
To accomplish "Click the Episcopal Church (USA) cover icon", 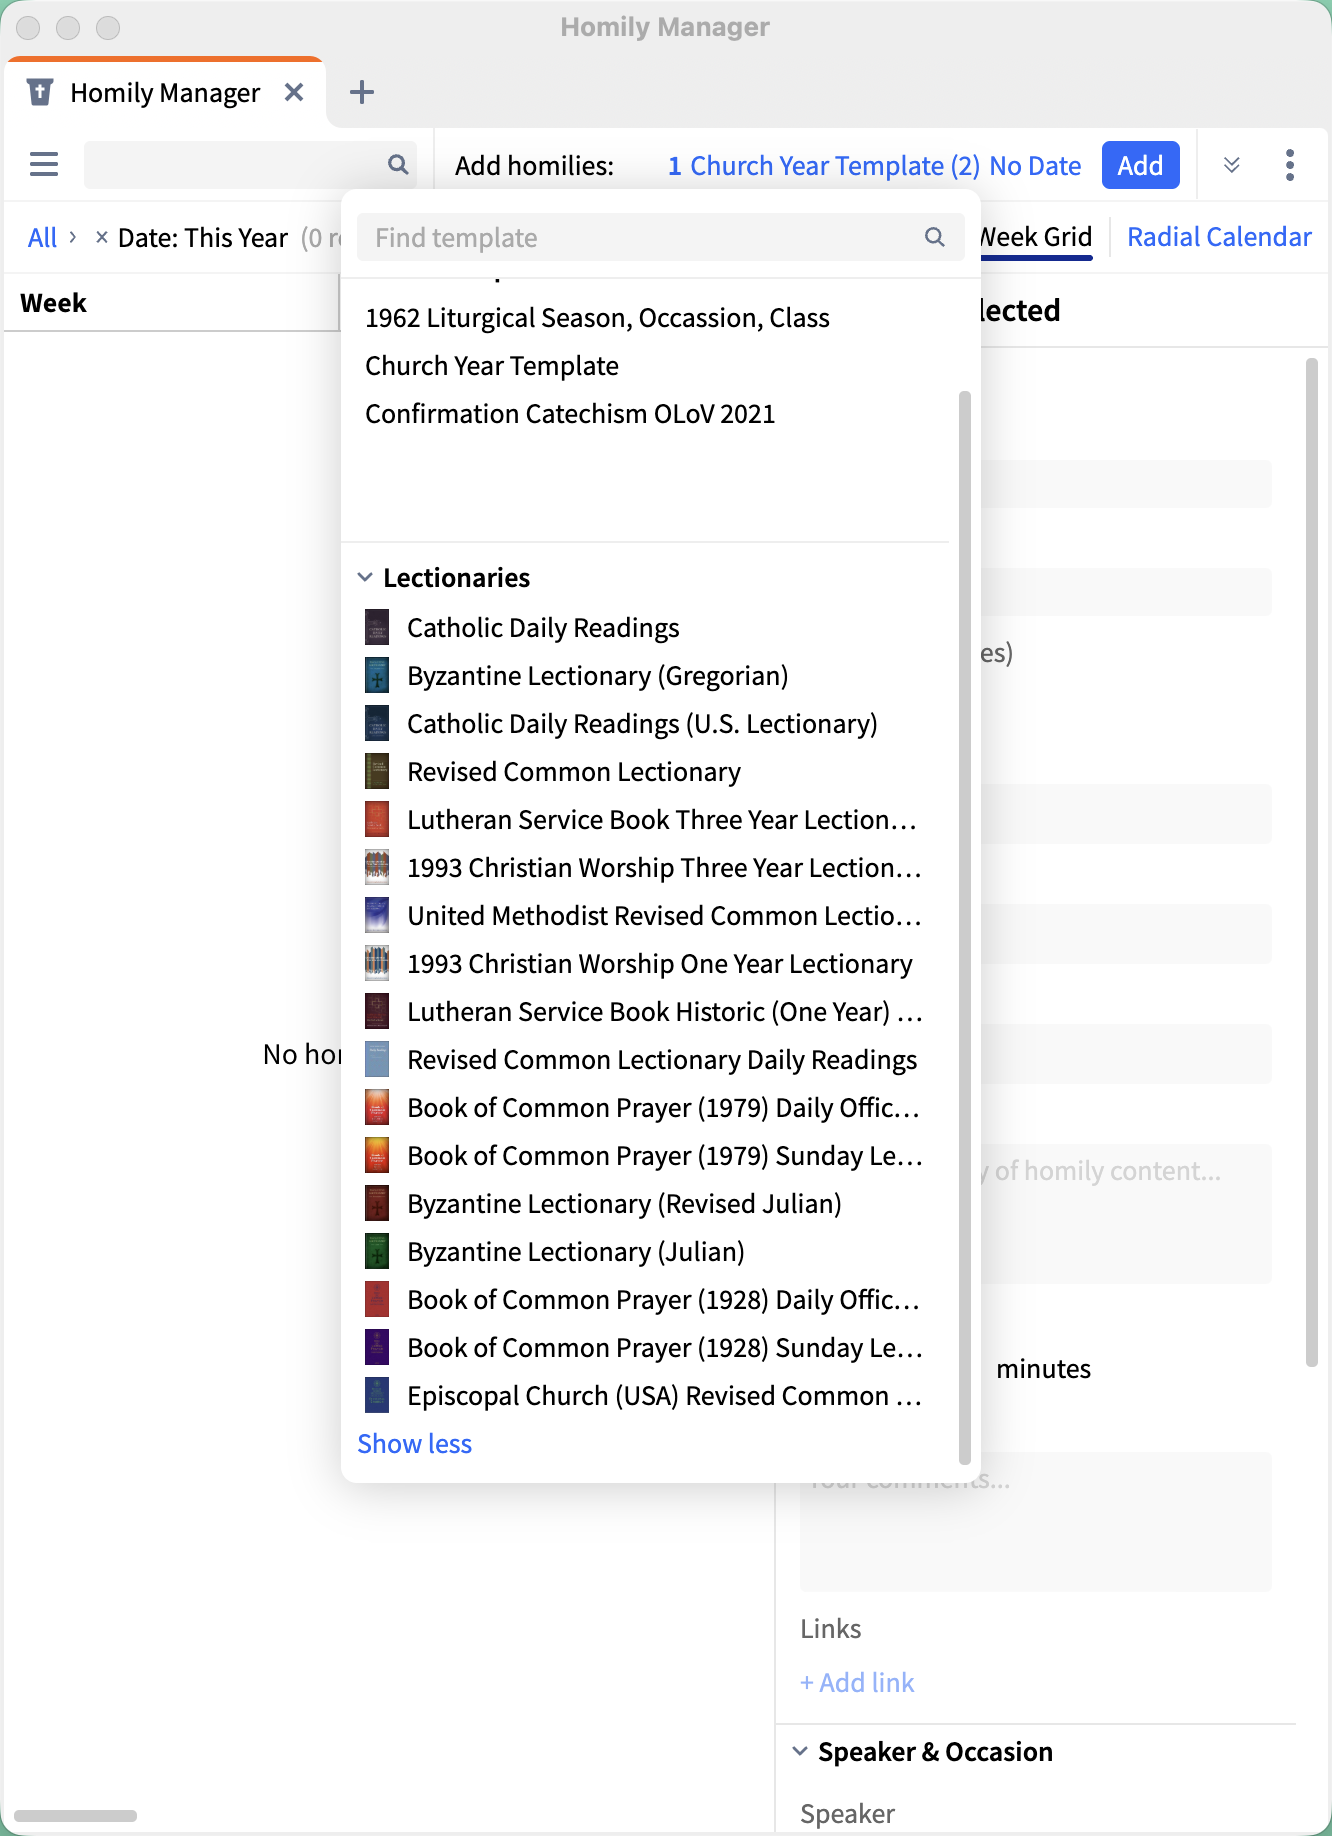I will [377, 1395].
